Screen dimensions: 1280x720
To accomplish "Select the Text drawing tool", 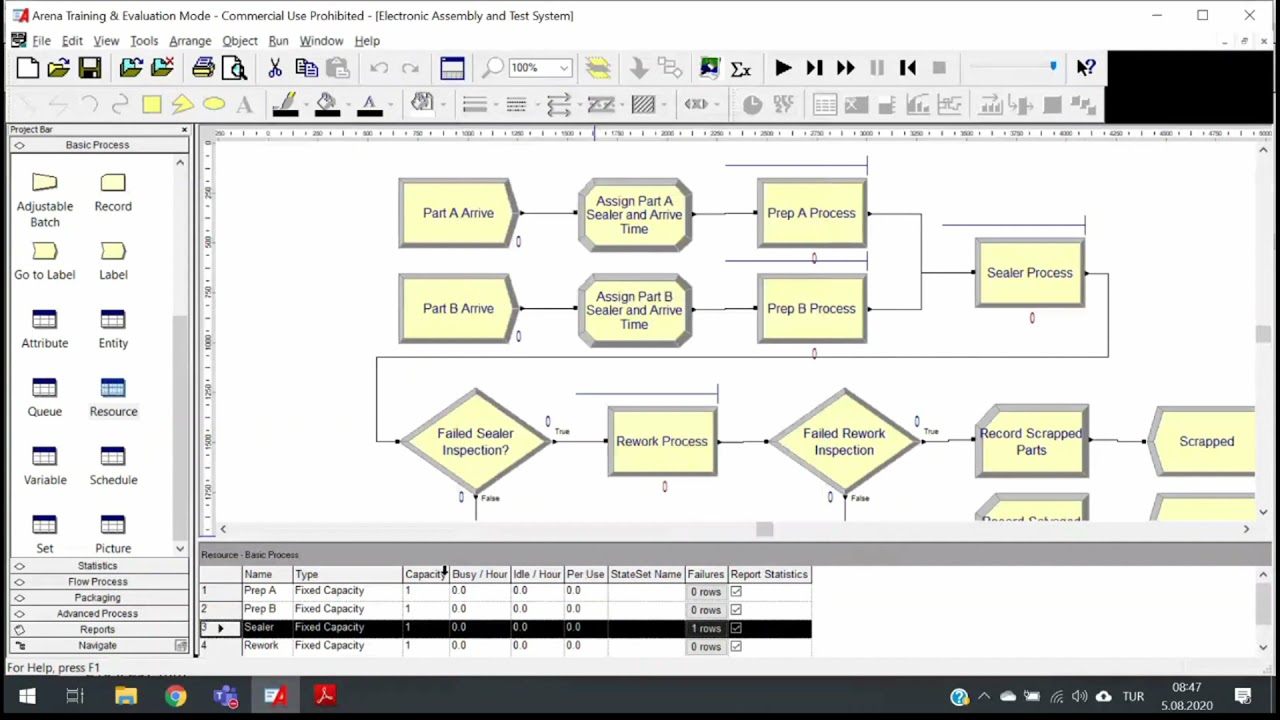I will [244, 104].
